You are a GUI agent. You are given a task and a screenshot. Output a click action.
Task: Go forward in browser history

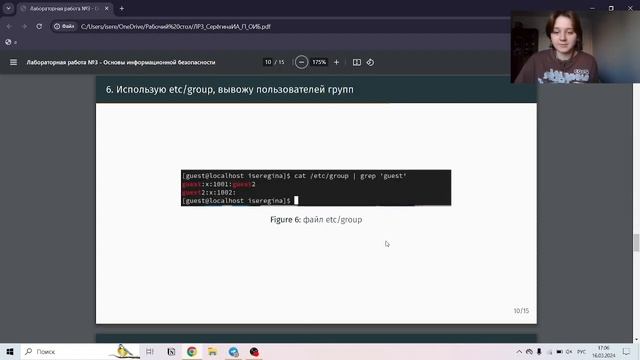24,27
